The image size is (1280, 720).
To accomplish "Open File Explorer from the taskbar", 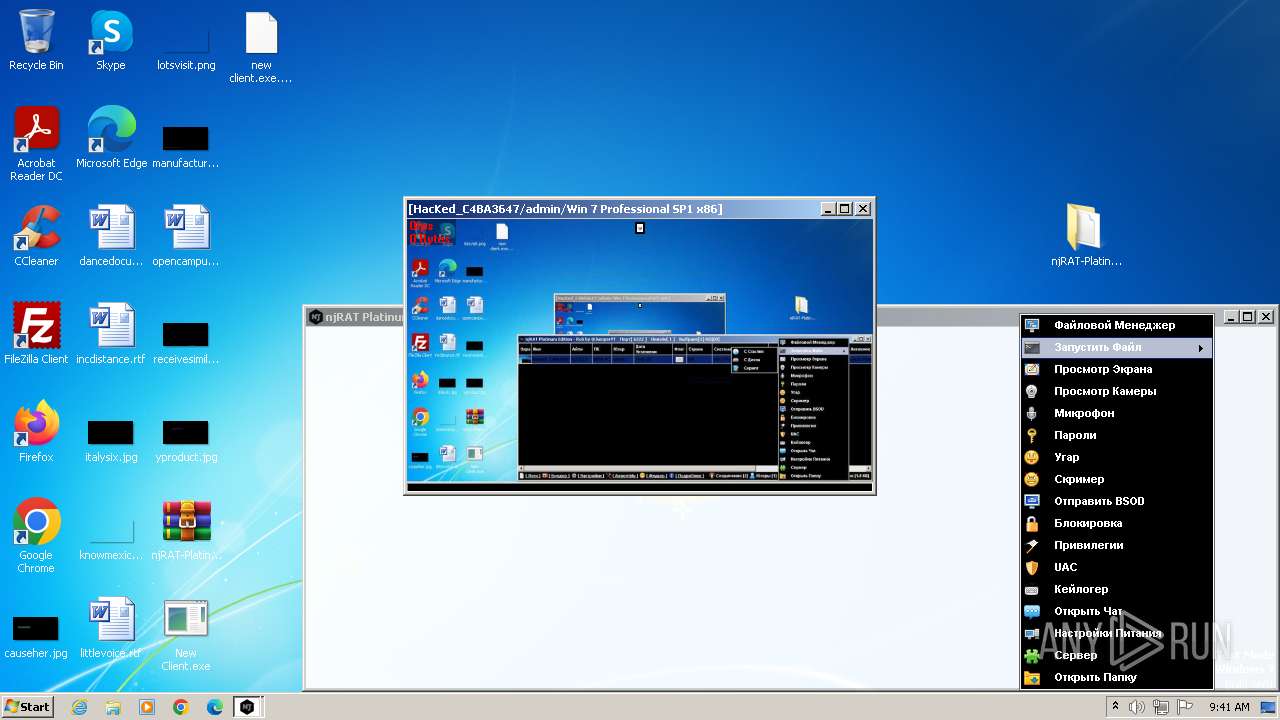I will (113, 707).
